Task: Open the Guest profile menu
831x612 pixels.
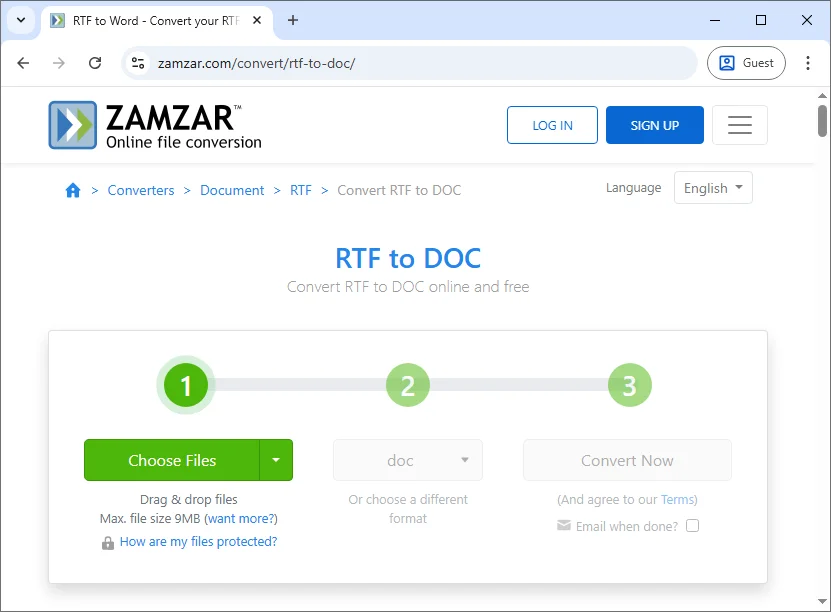Action: point(746,62)
